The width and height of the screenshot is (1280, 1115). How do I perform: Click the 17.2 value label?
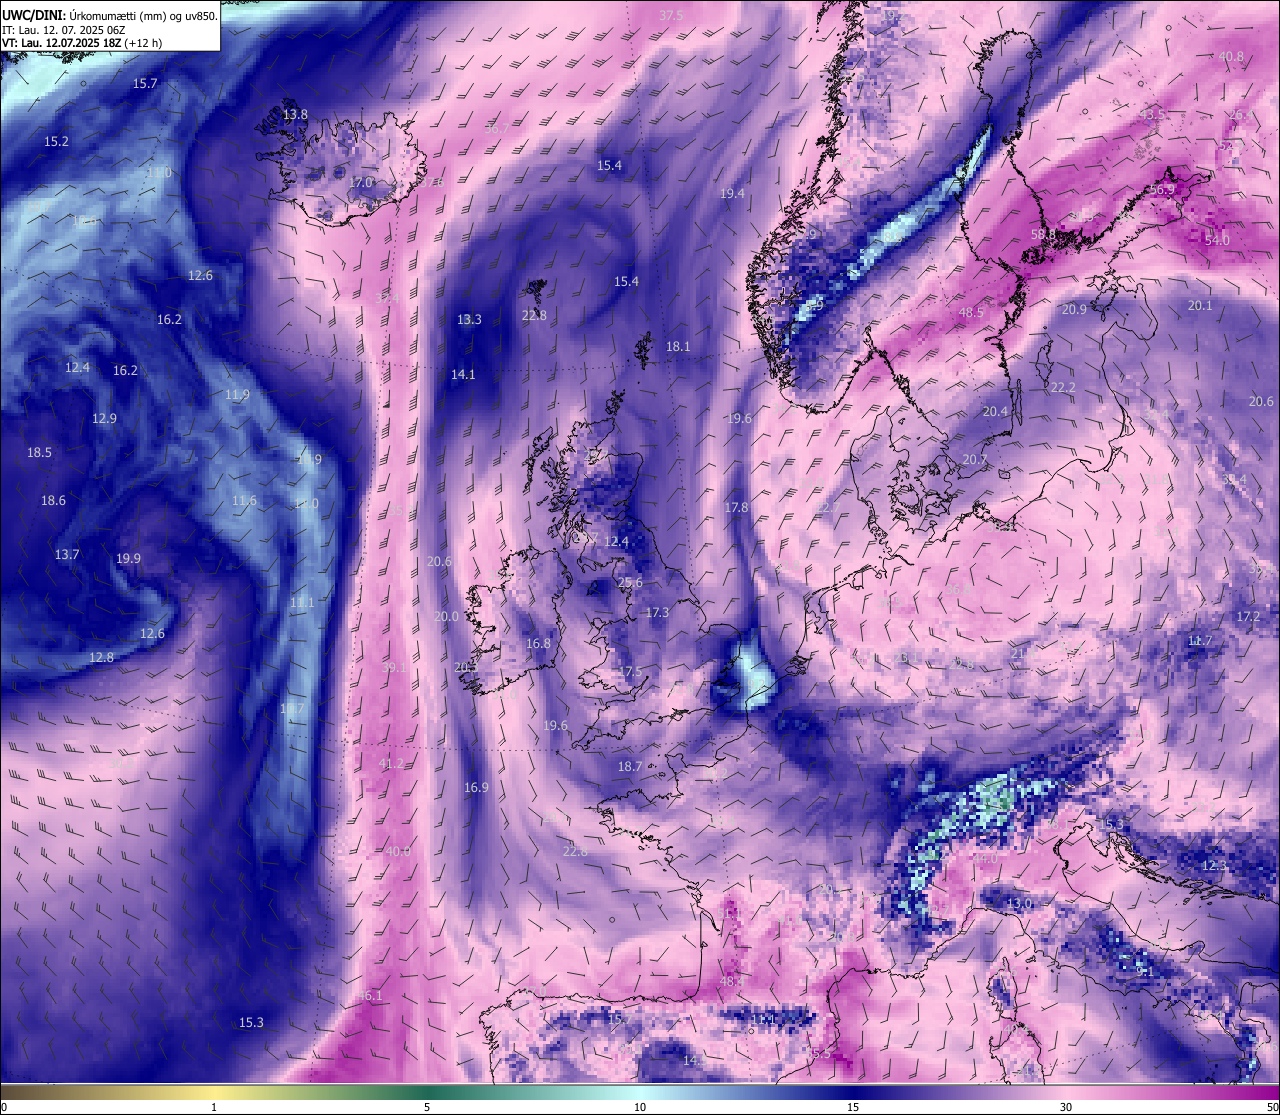pyautogui.click(x=1248, y=617)
